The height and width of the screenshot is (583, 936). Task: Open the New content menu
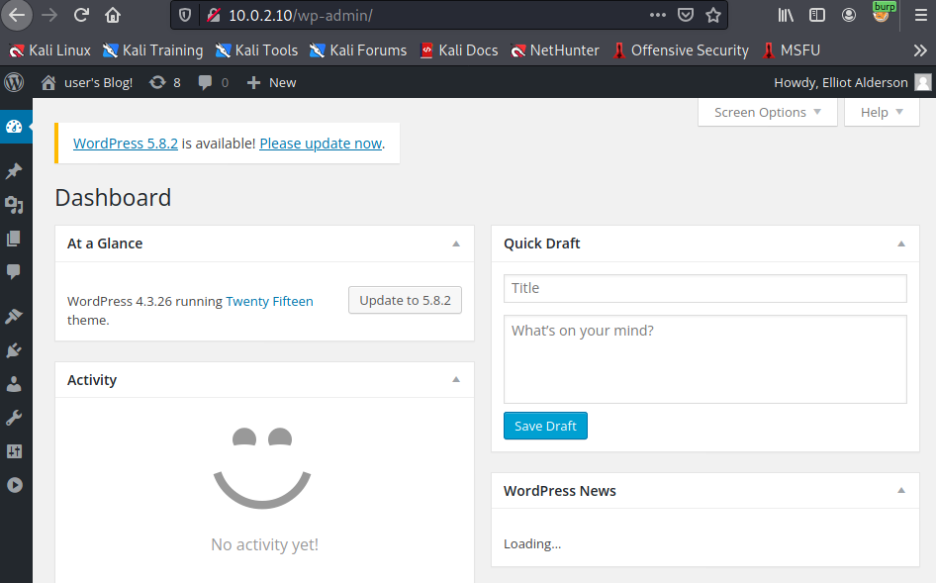[x=272, y=82]
